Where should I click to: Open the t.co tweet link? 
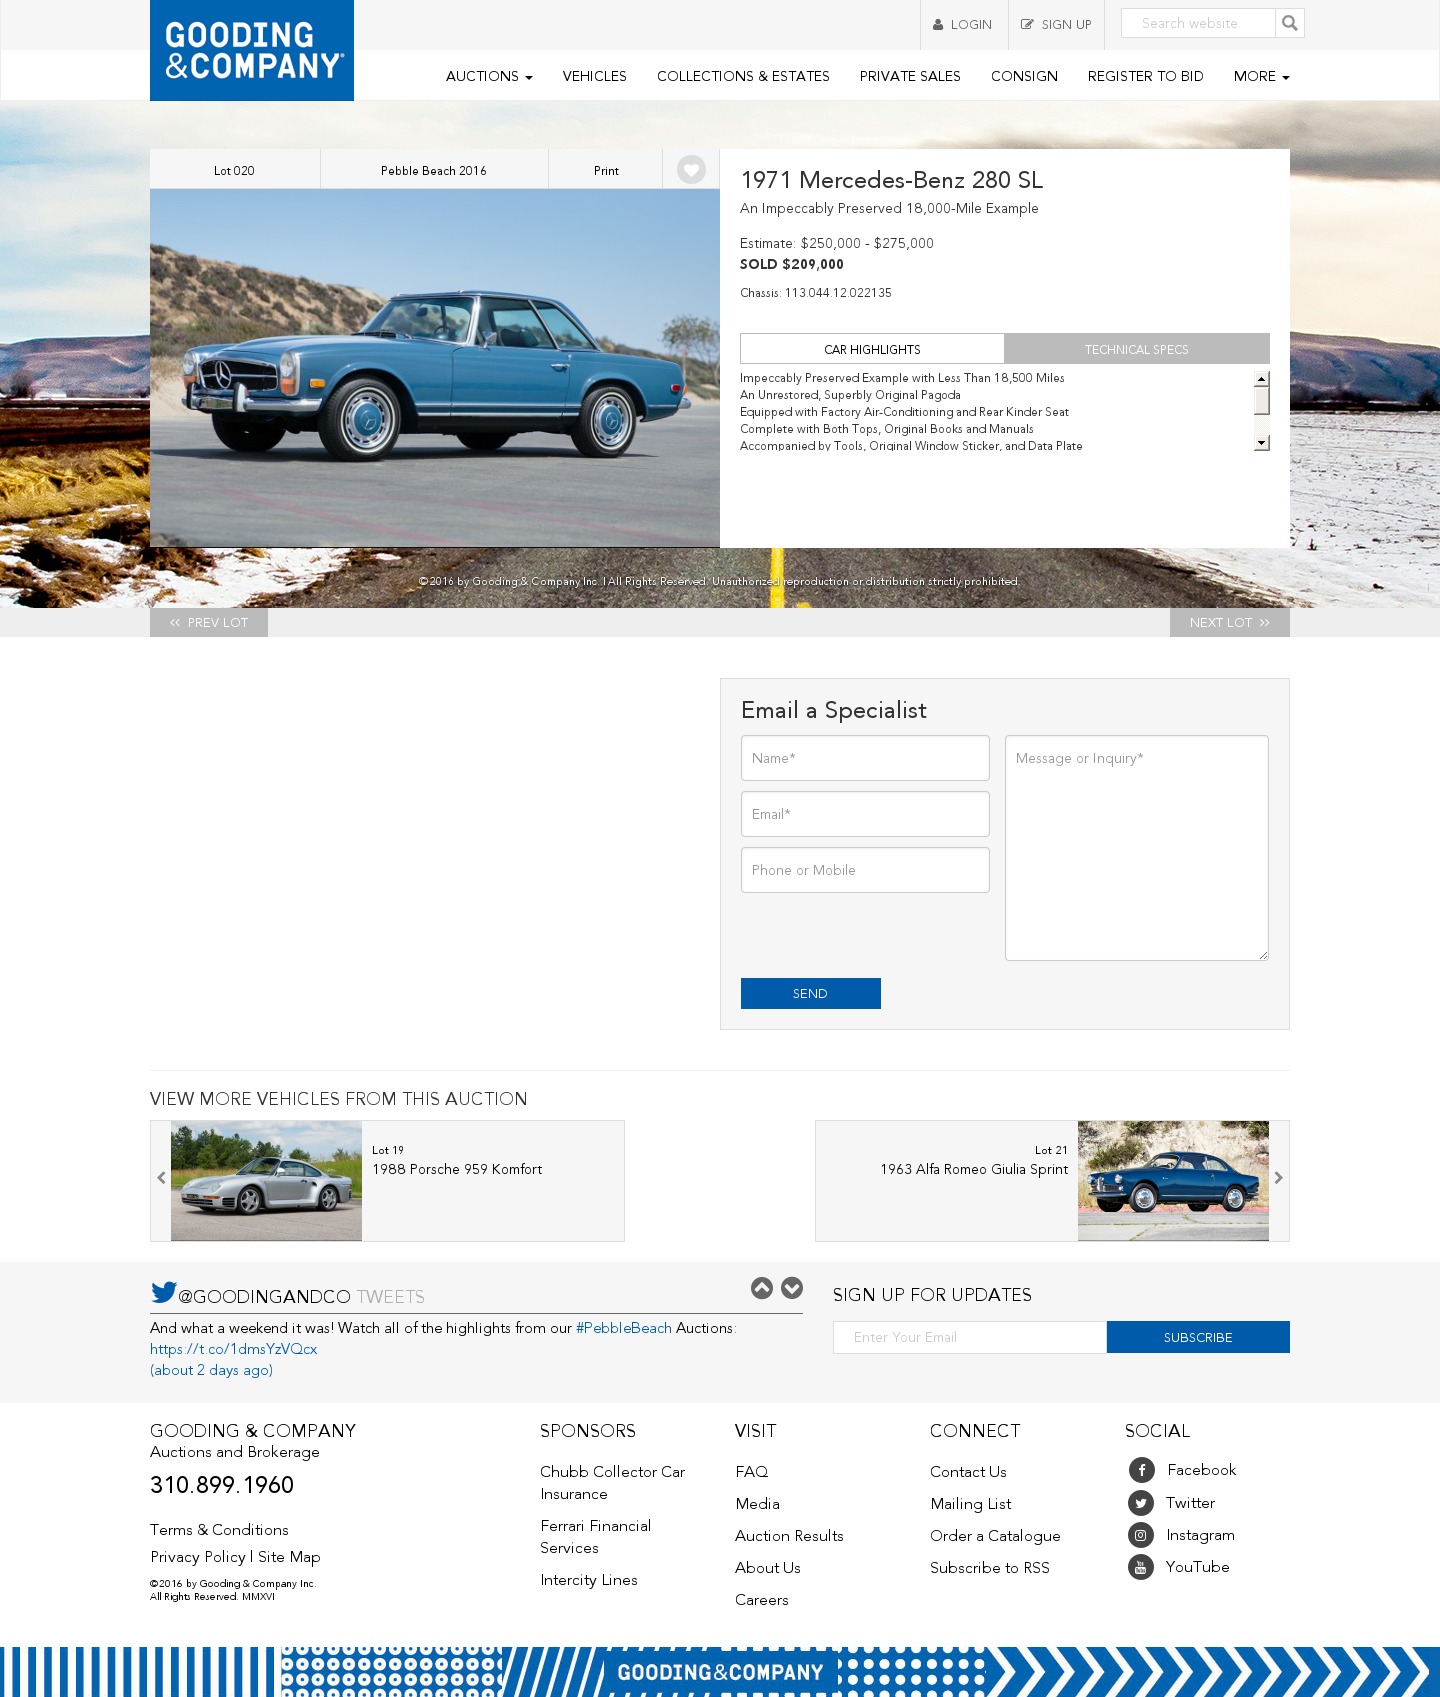click(234, 1349)
